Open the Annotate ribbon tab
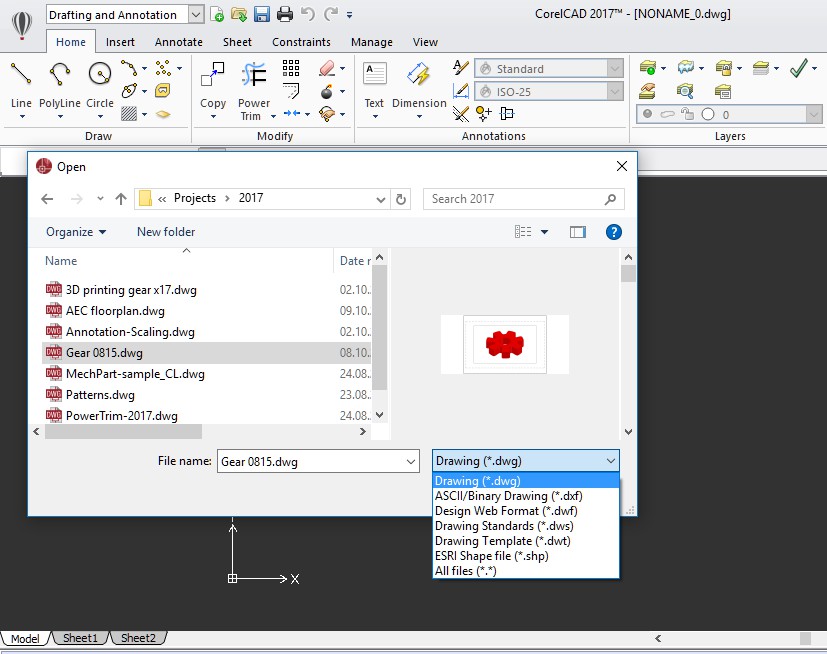This screenshot has height=654, width=827. click(x=179, y=42)
